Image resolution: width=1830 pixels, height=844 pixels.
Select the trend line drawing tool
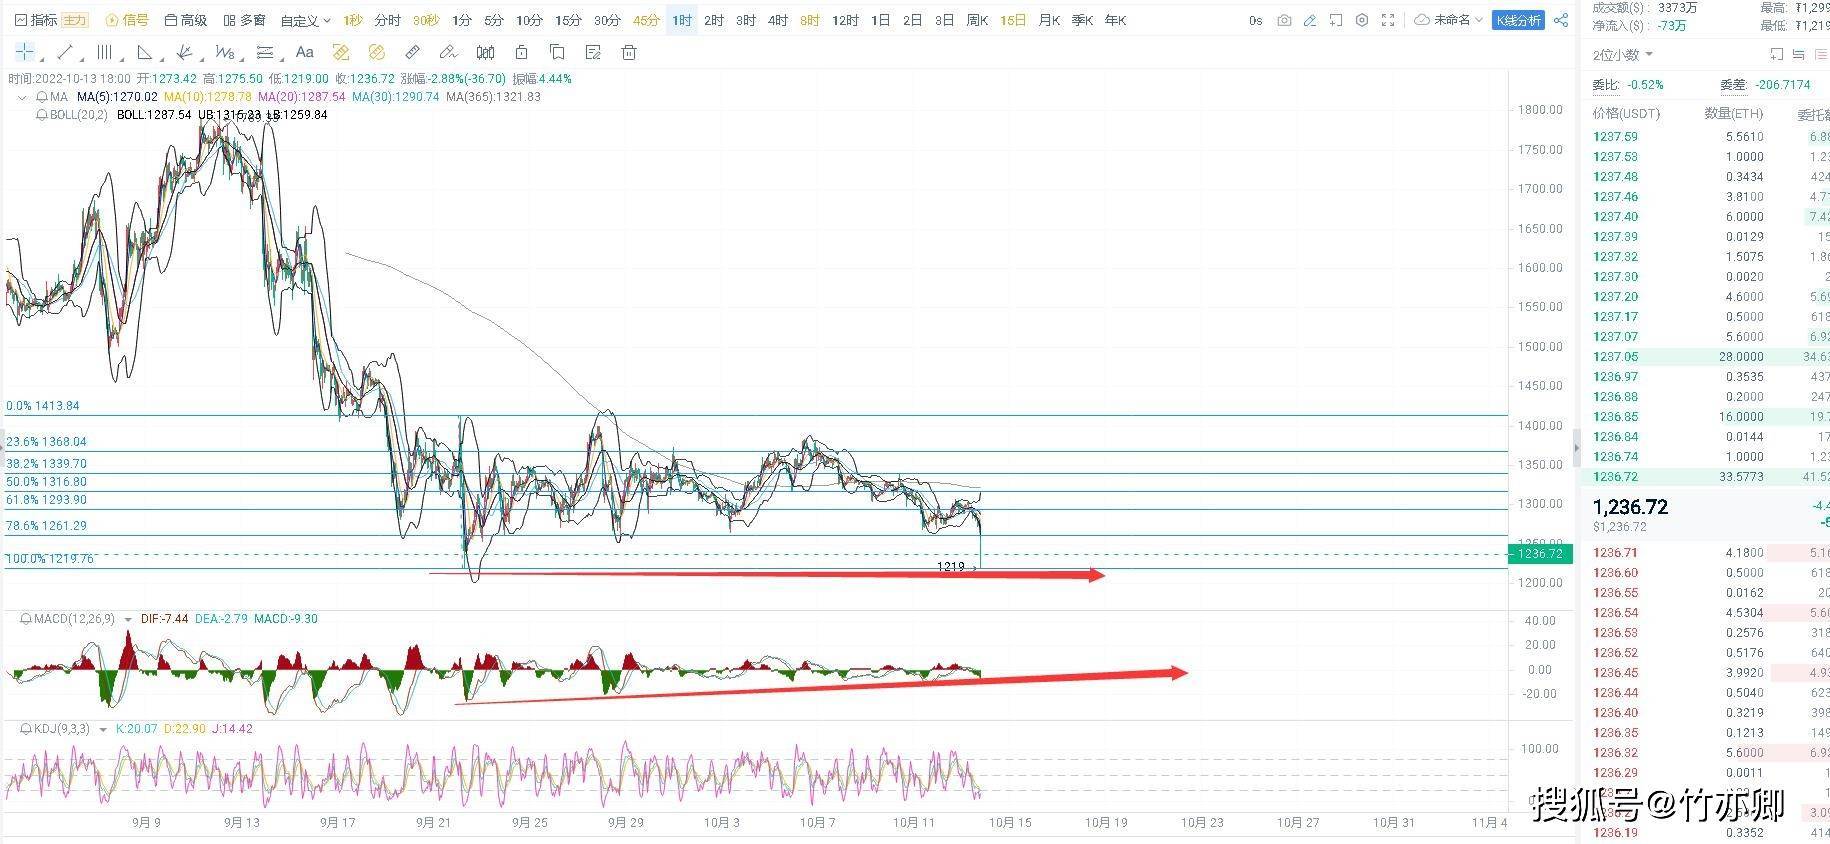[65, 52]
